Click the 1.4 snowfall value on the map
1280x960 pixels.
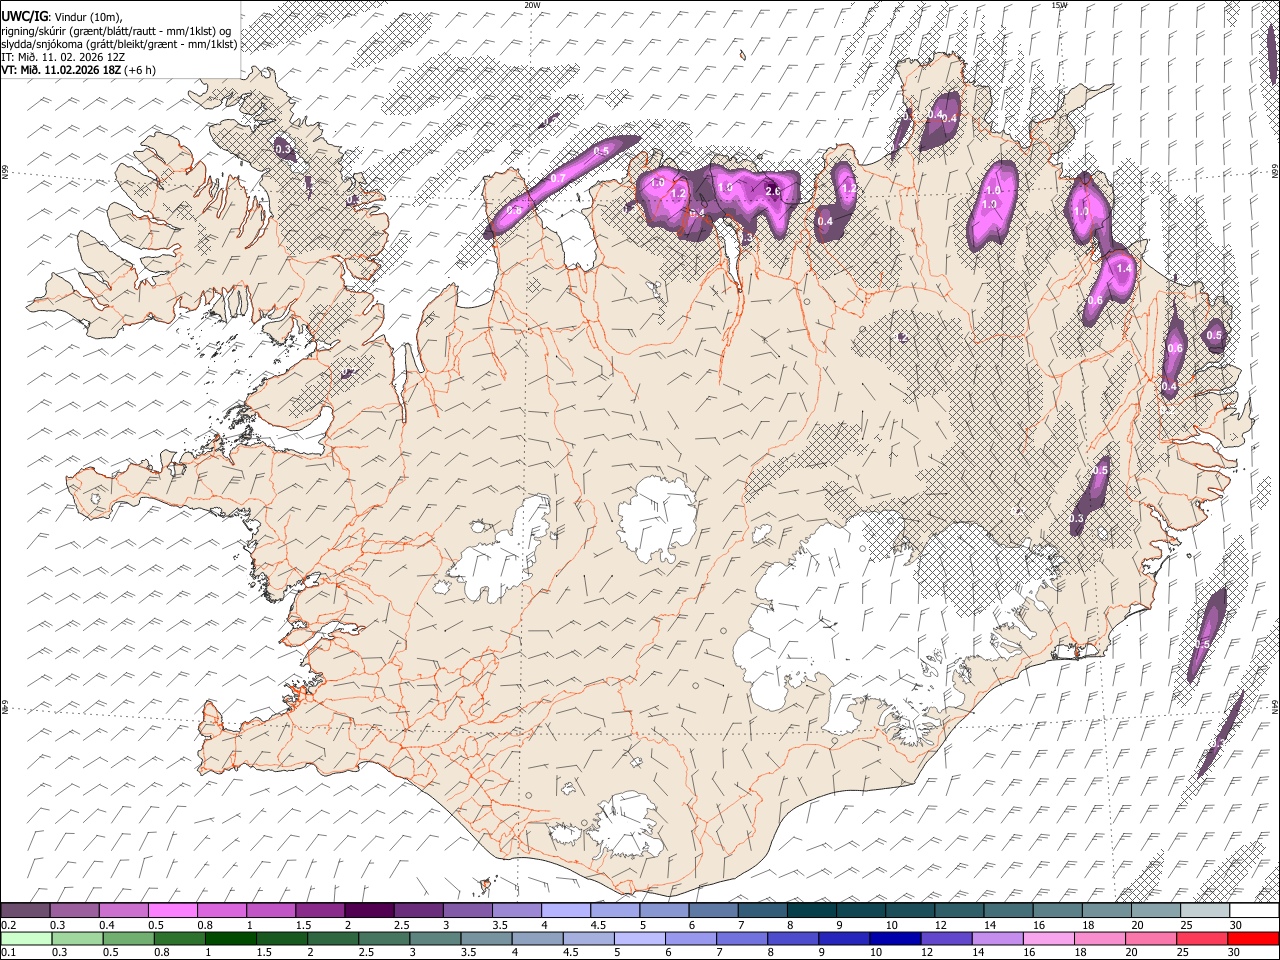coord(1123,269)
